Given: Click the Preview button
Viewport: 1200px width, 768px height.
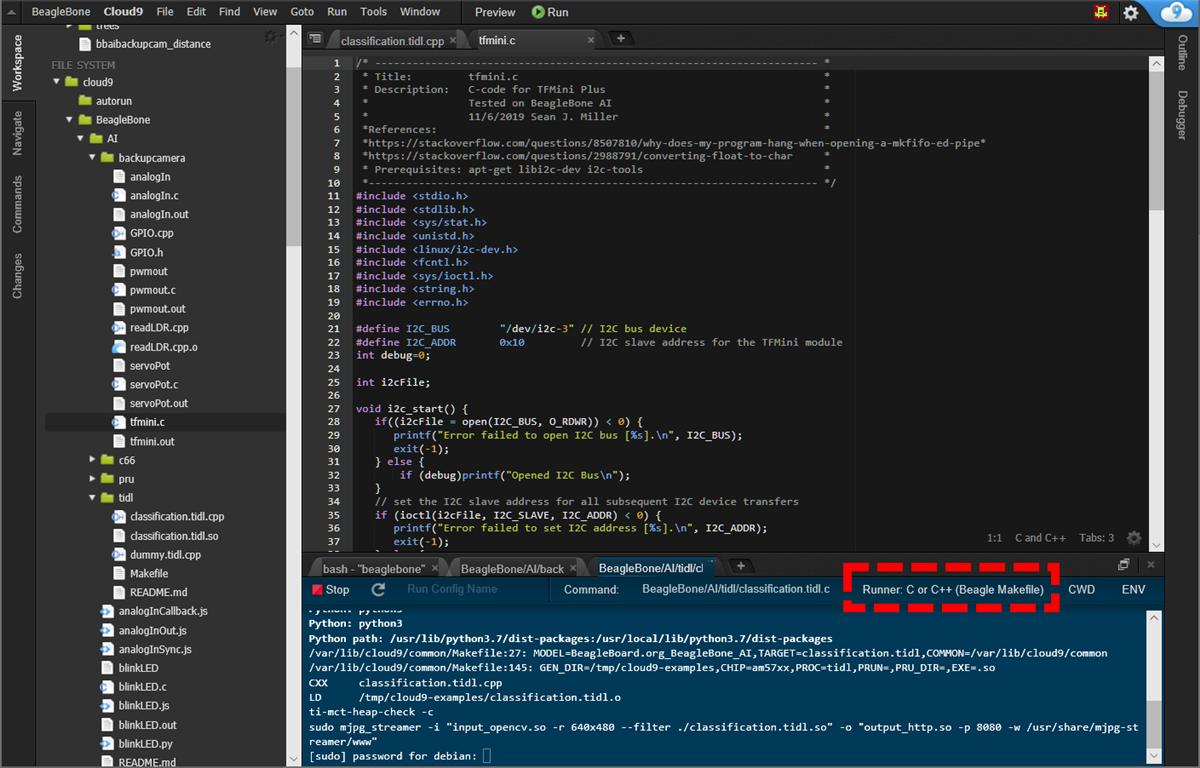Looking at the screenshot, I should pyautogui.click(x=495, y=12).
